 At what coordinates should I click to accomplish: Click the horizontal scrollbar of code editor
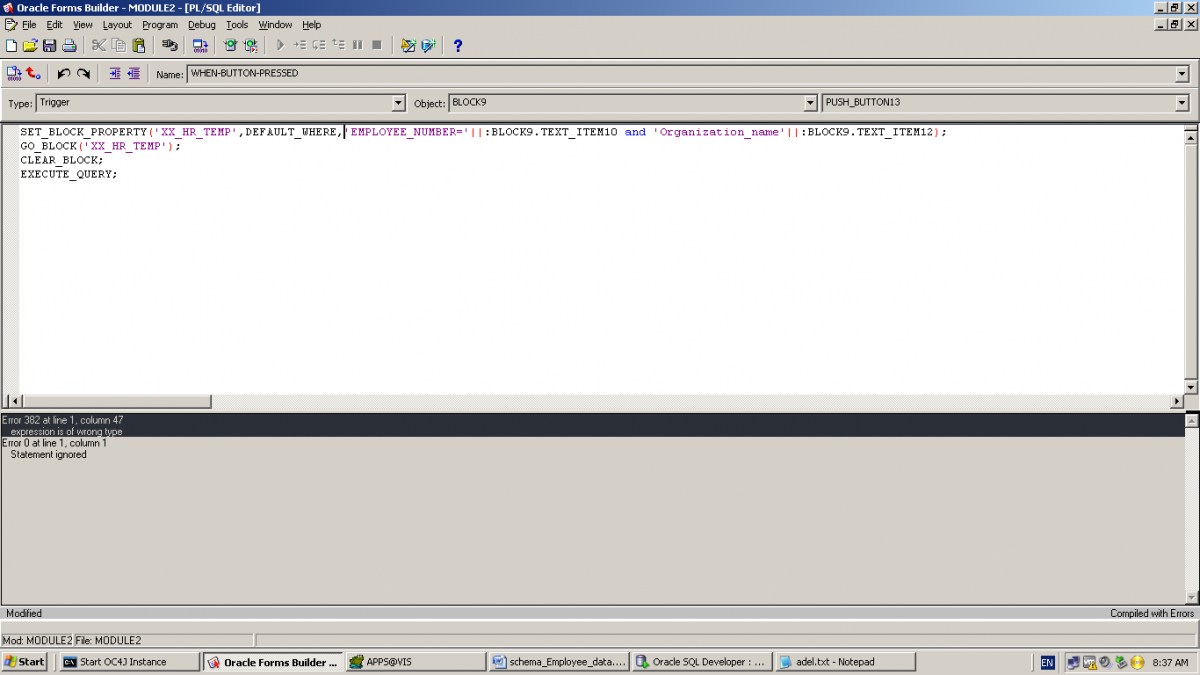pyautogui.click(x=600, y=401)
